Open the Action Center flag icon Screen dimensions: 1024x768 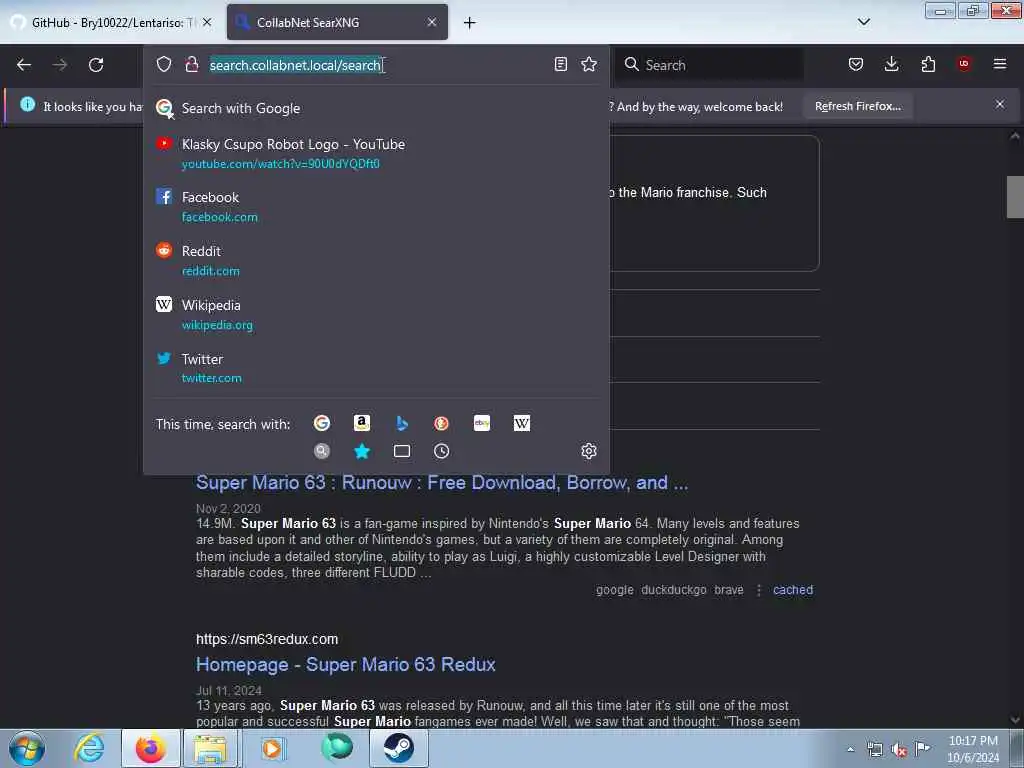point(922,748)
